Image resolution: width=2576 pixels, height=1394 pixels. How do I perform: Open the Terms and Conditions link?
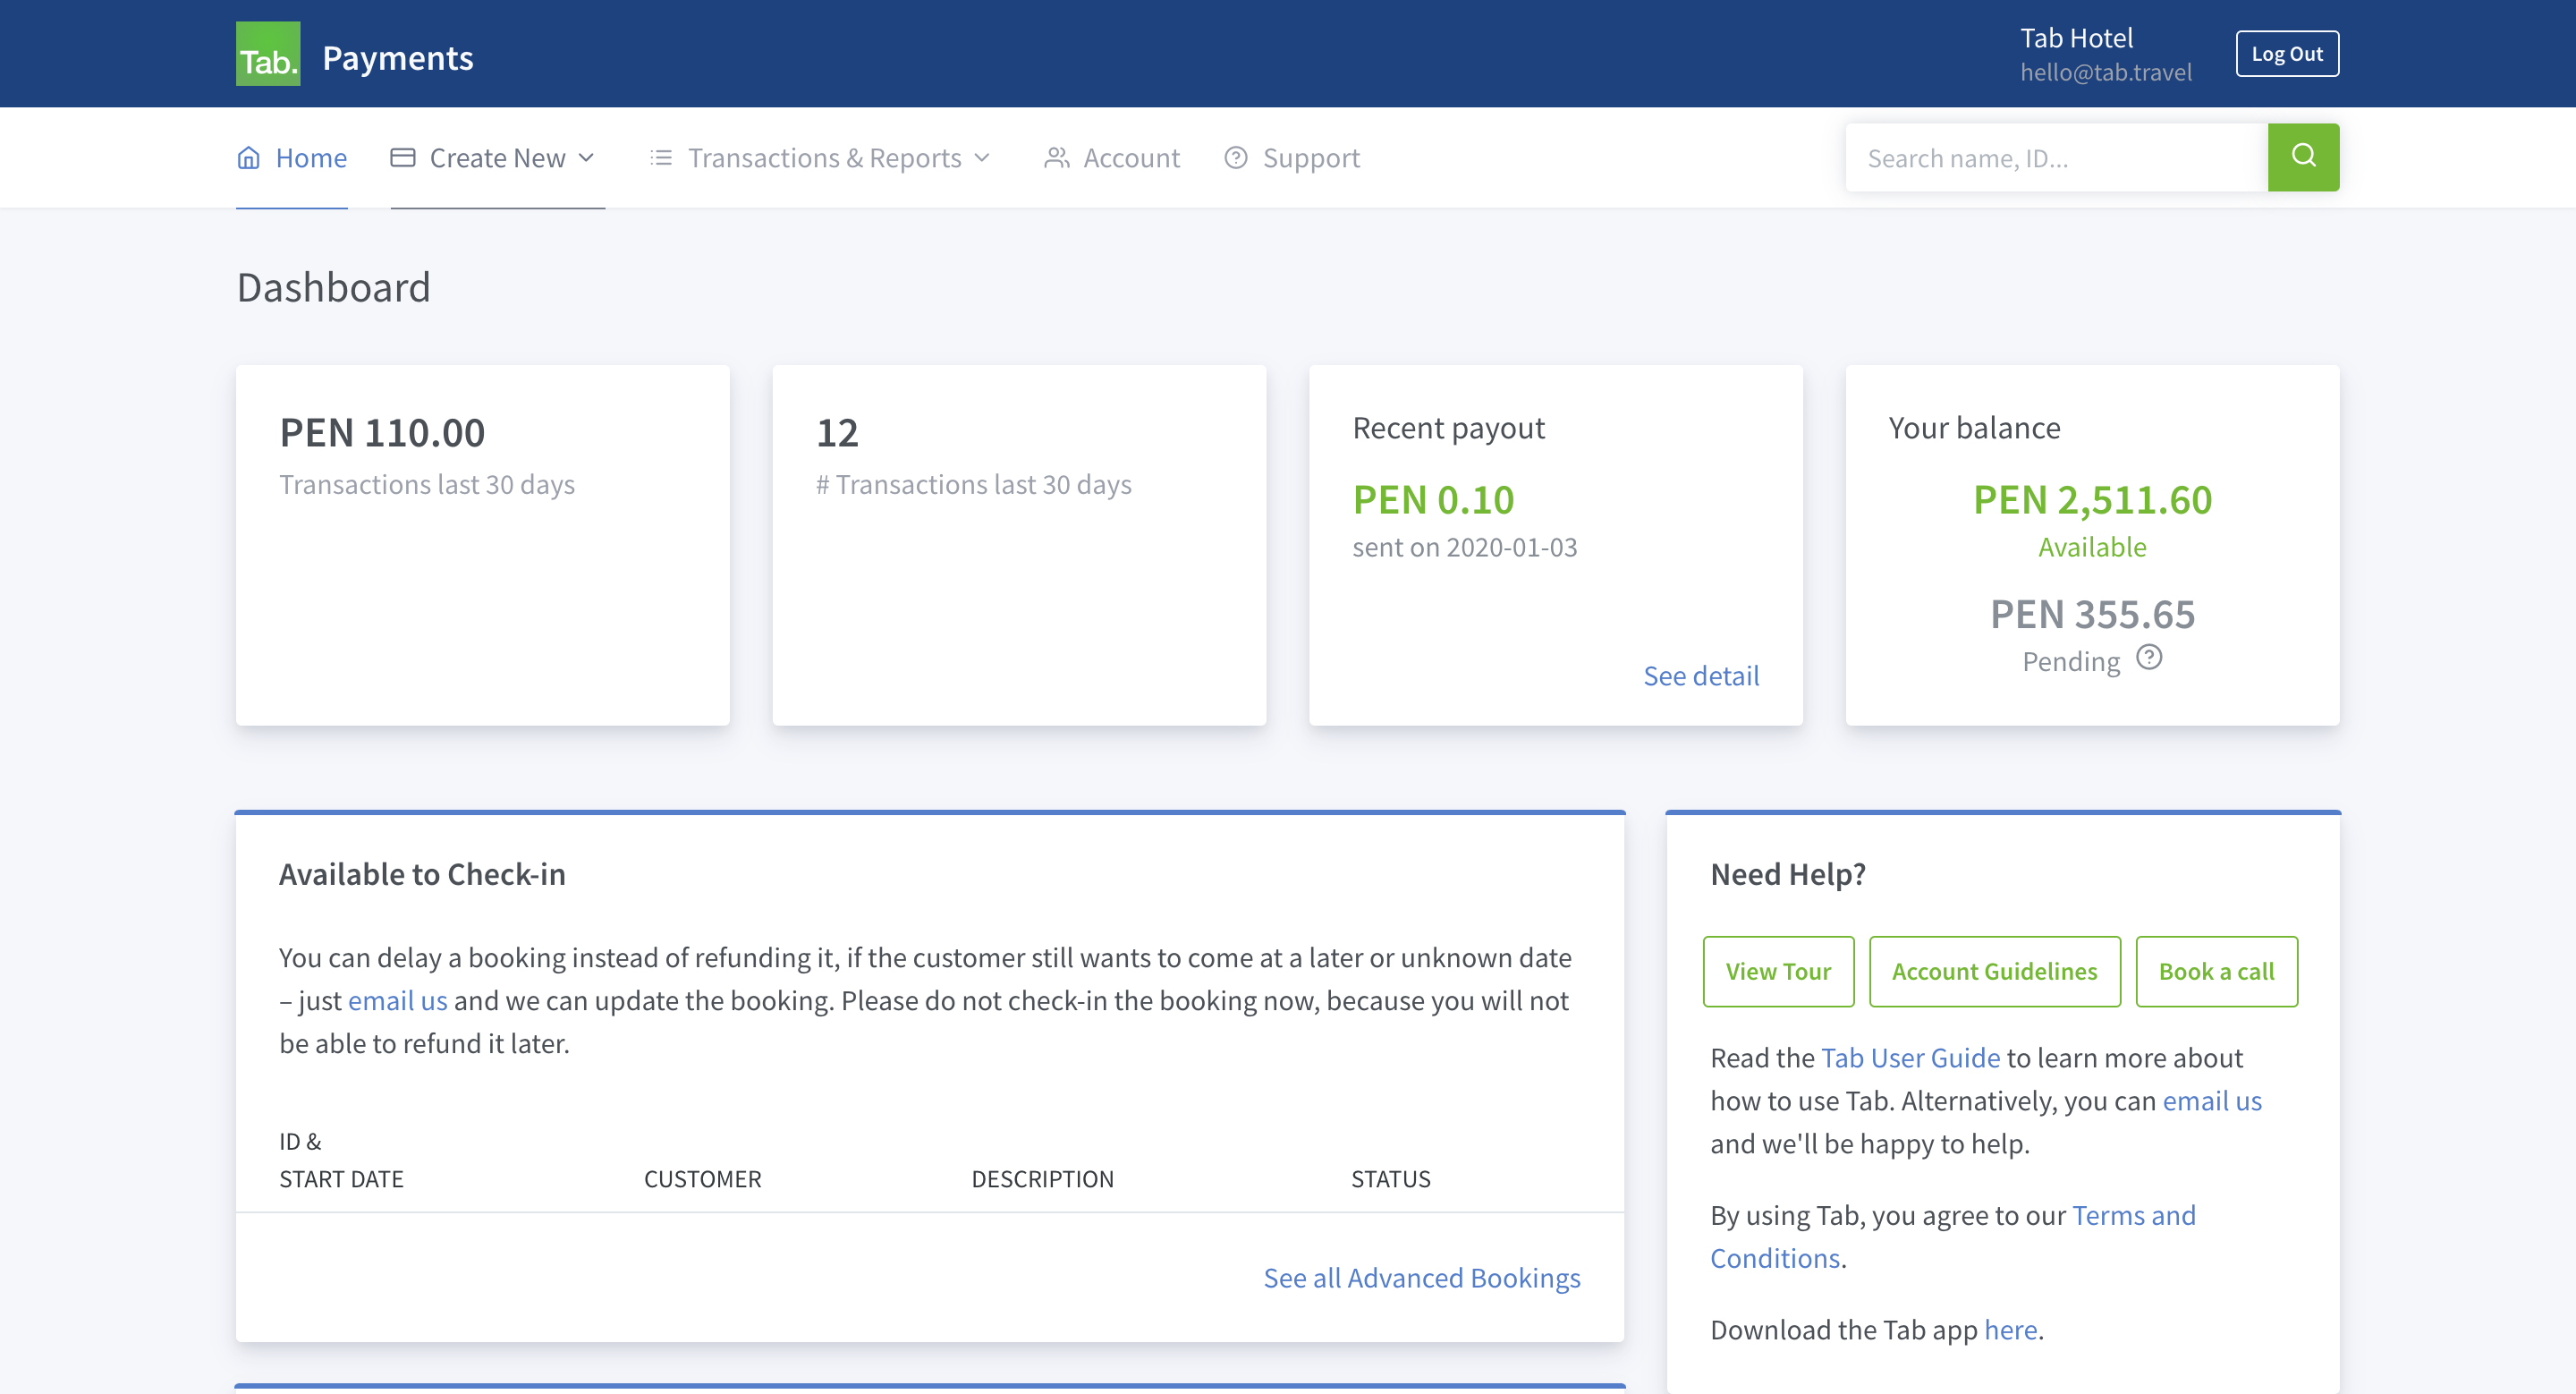pyautogui.click(x=1953, y=1236)
